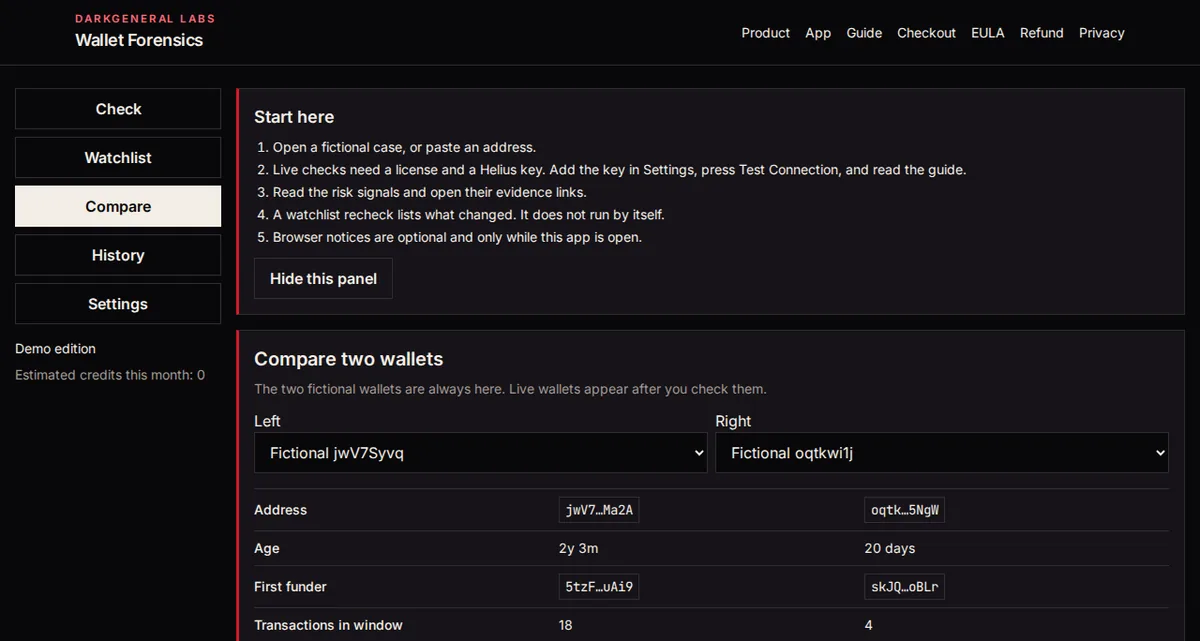Screen dimensions: 1200x641
Task: Click the Estimated credits this month text
Action: [110, 375]
